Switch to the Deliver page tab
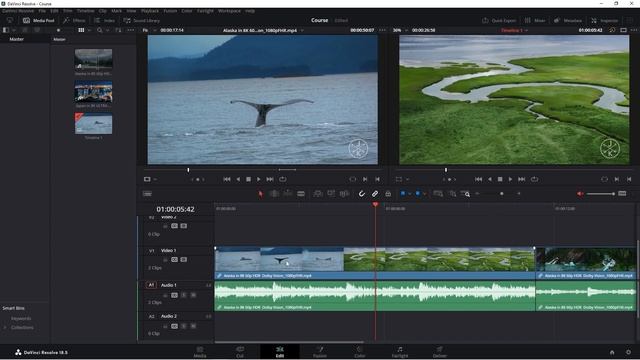This screenshot has height=360, width=640. click(440, 352)
